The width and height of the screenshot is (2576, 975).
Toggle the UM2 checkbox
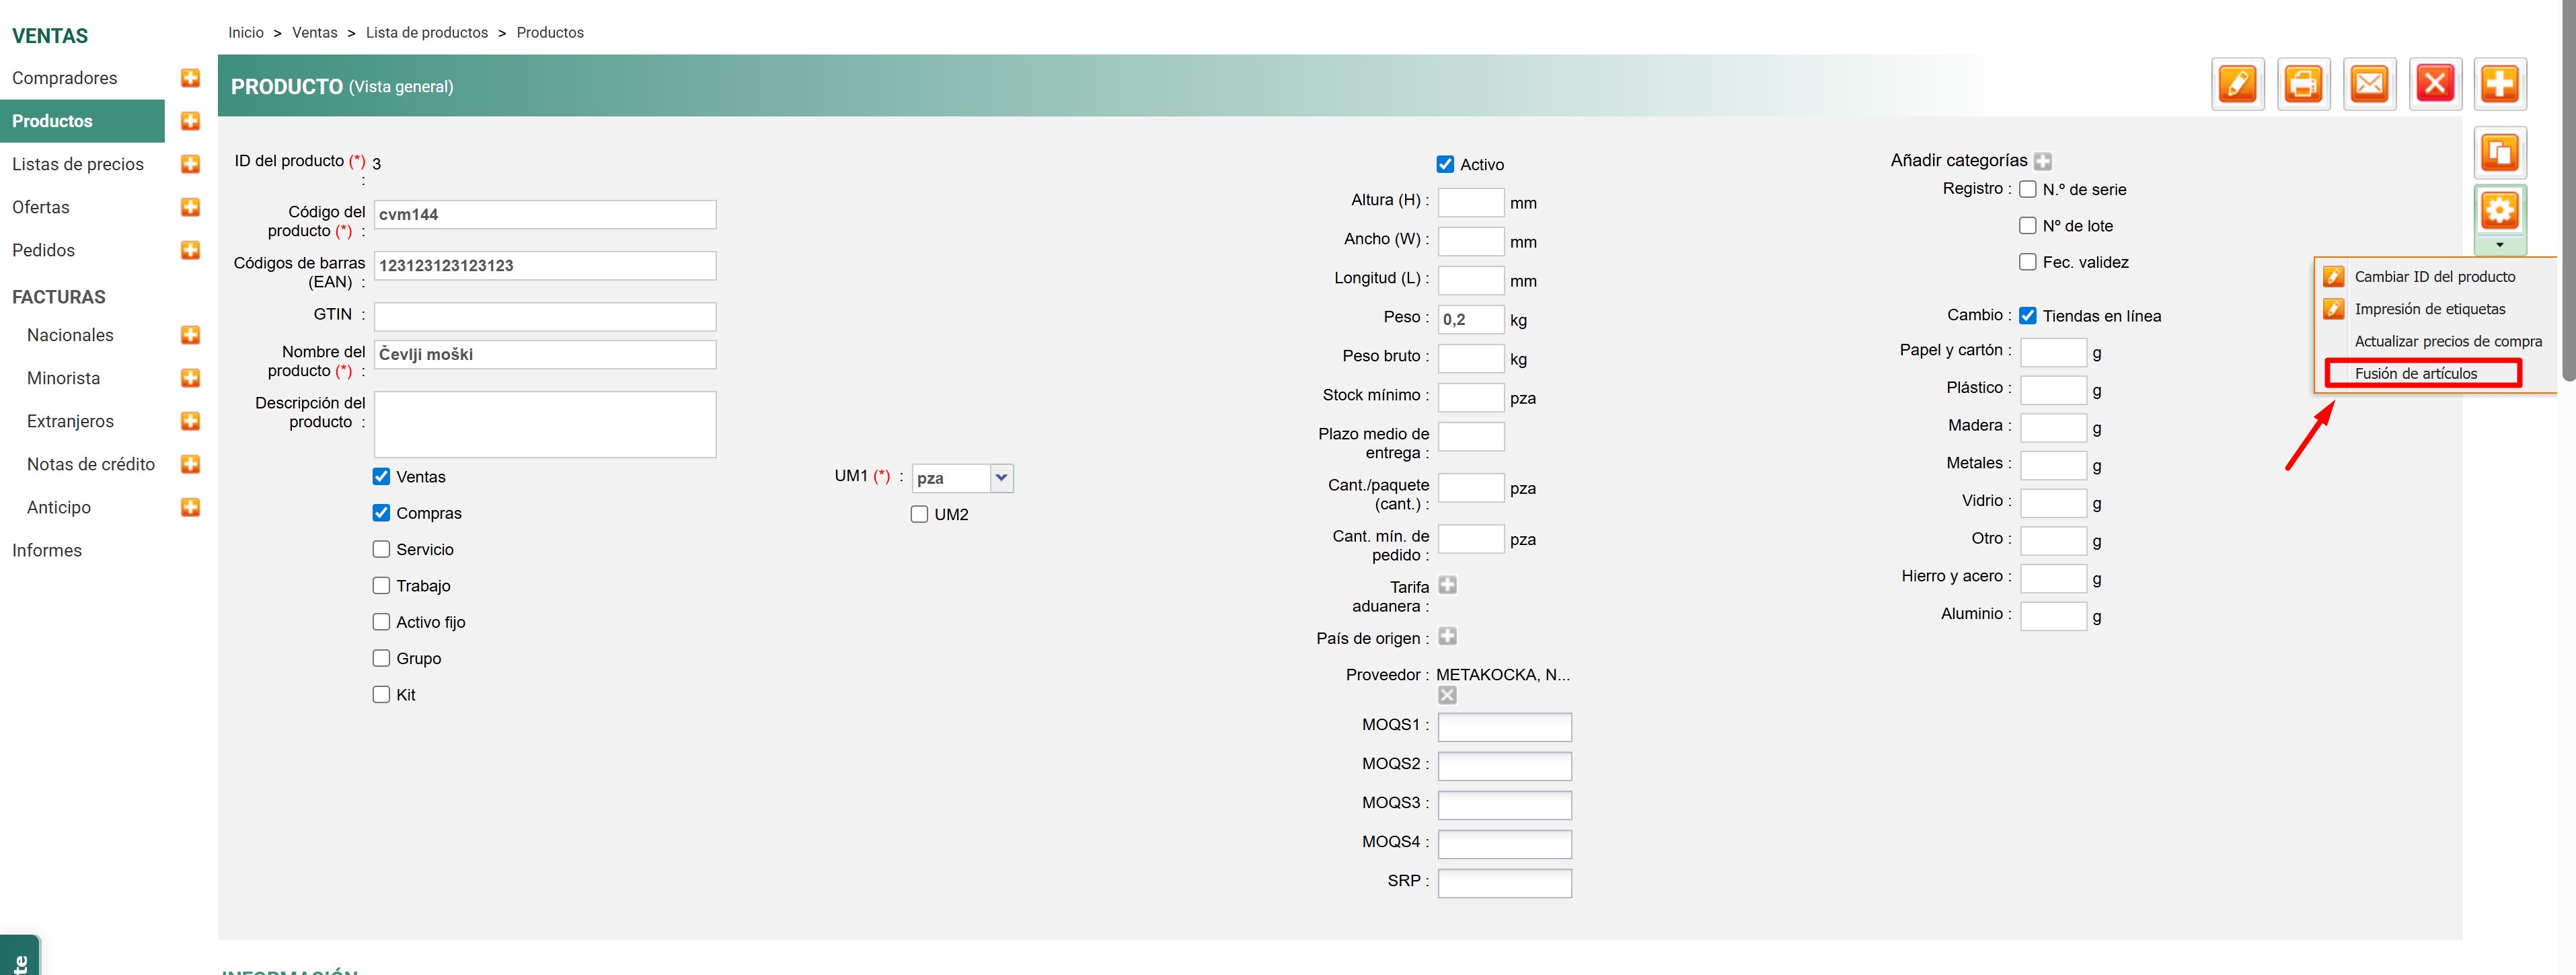pyautogui.click(x=919, y=514)
